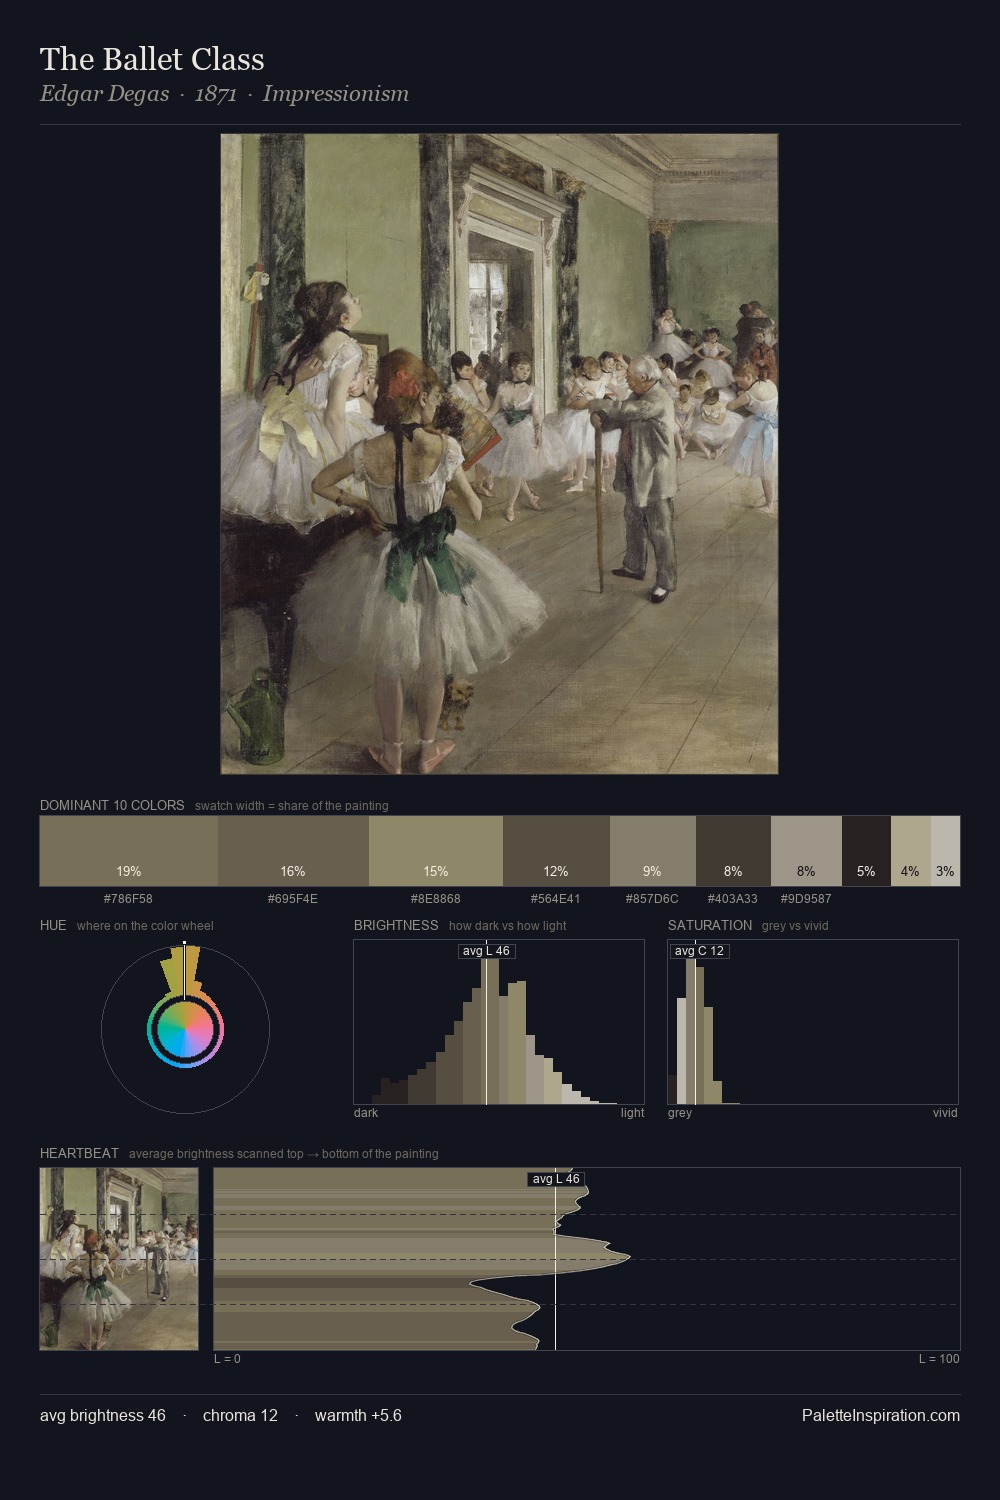Screen dimensions: 1000x1500
Task: Choose the 12% dark brown swatch
Action: coord(556,851)
